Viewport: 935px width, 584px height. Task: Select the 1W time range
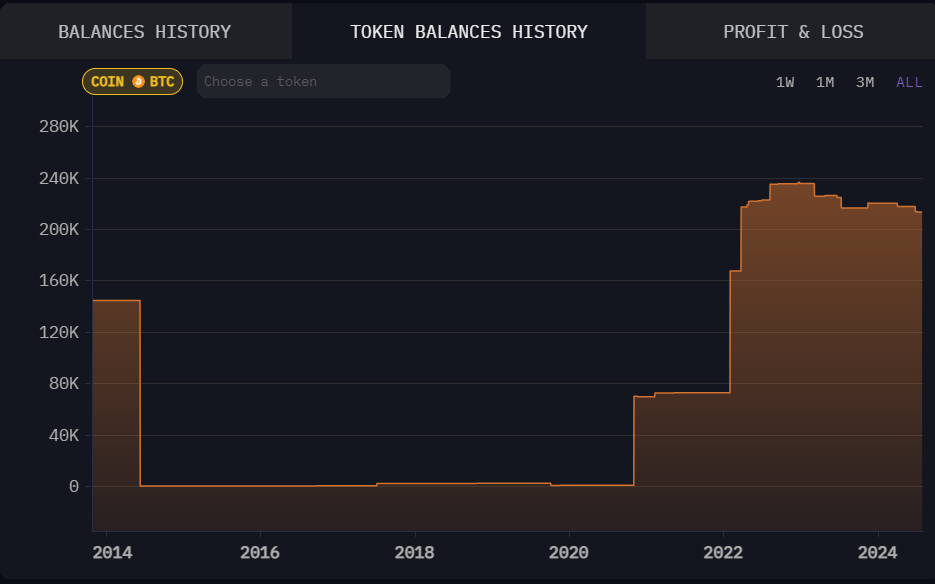(785, 82)
